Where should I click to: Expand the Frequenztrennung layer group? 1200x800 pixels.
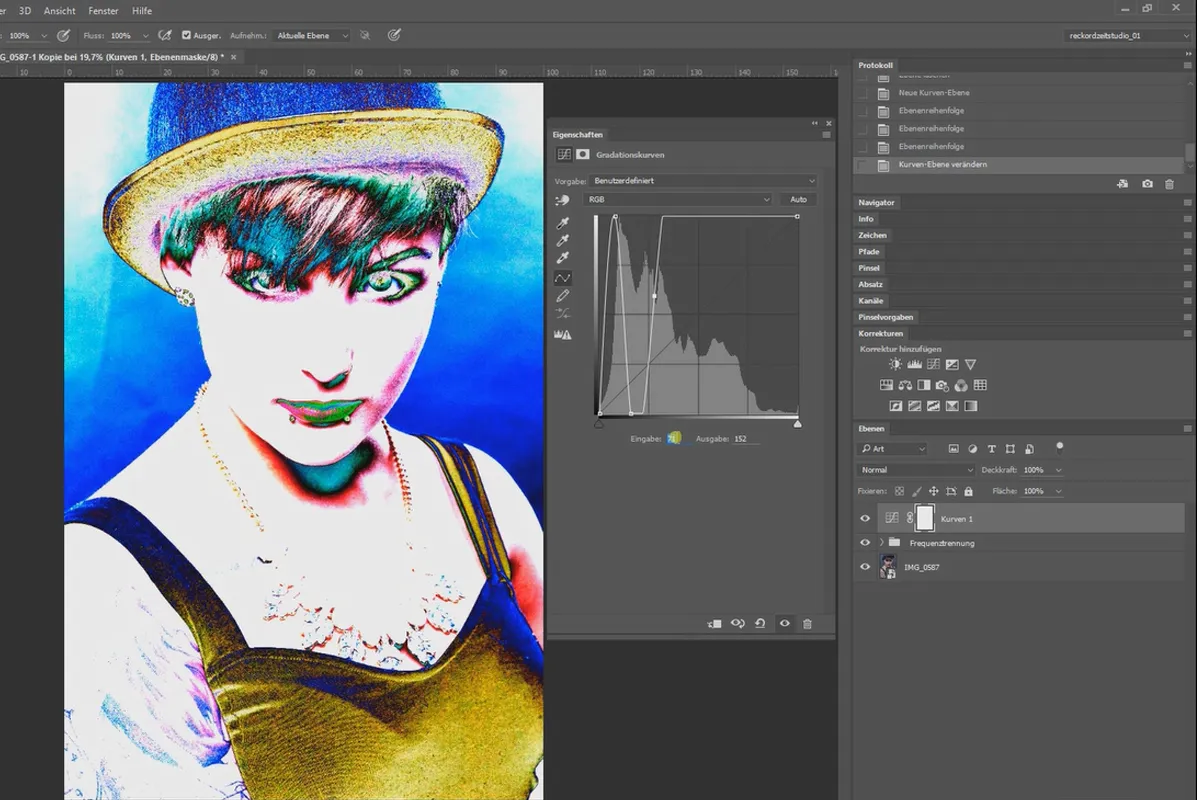(x=881, y=543)
